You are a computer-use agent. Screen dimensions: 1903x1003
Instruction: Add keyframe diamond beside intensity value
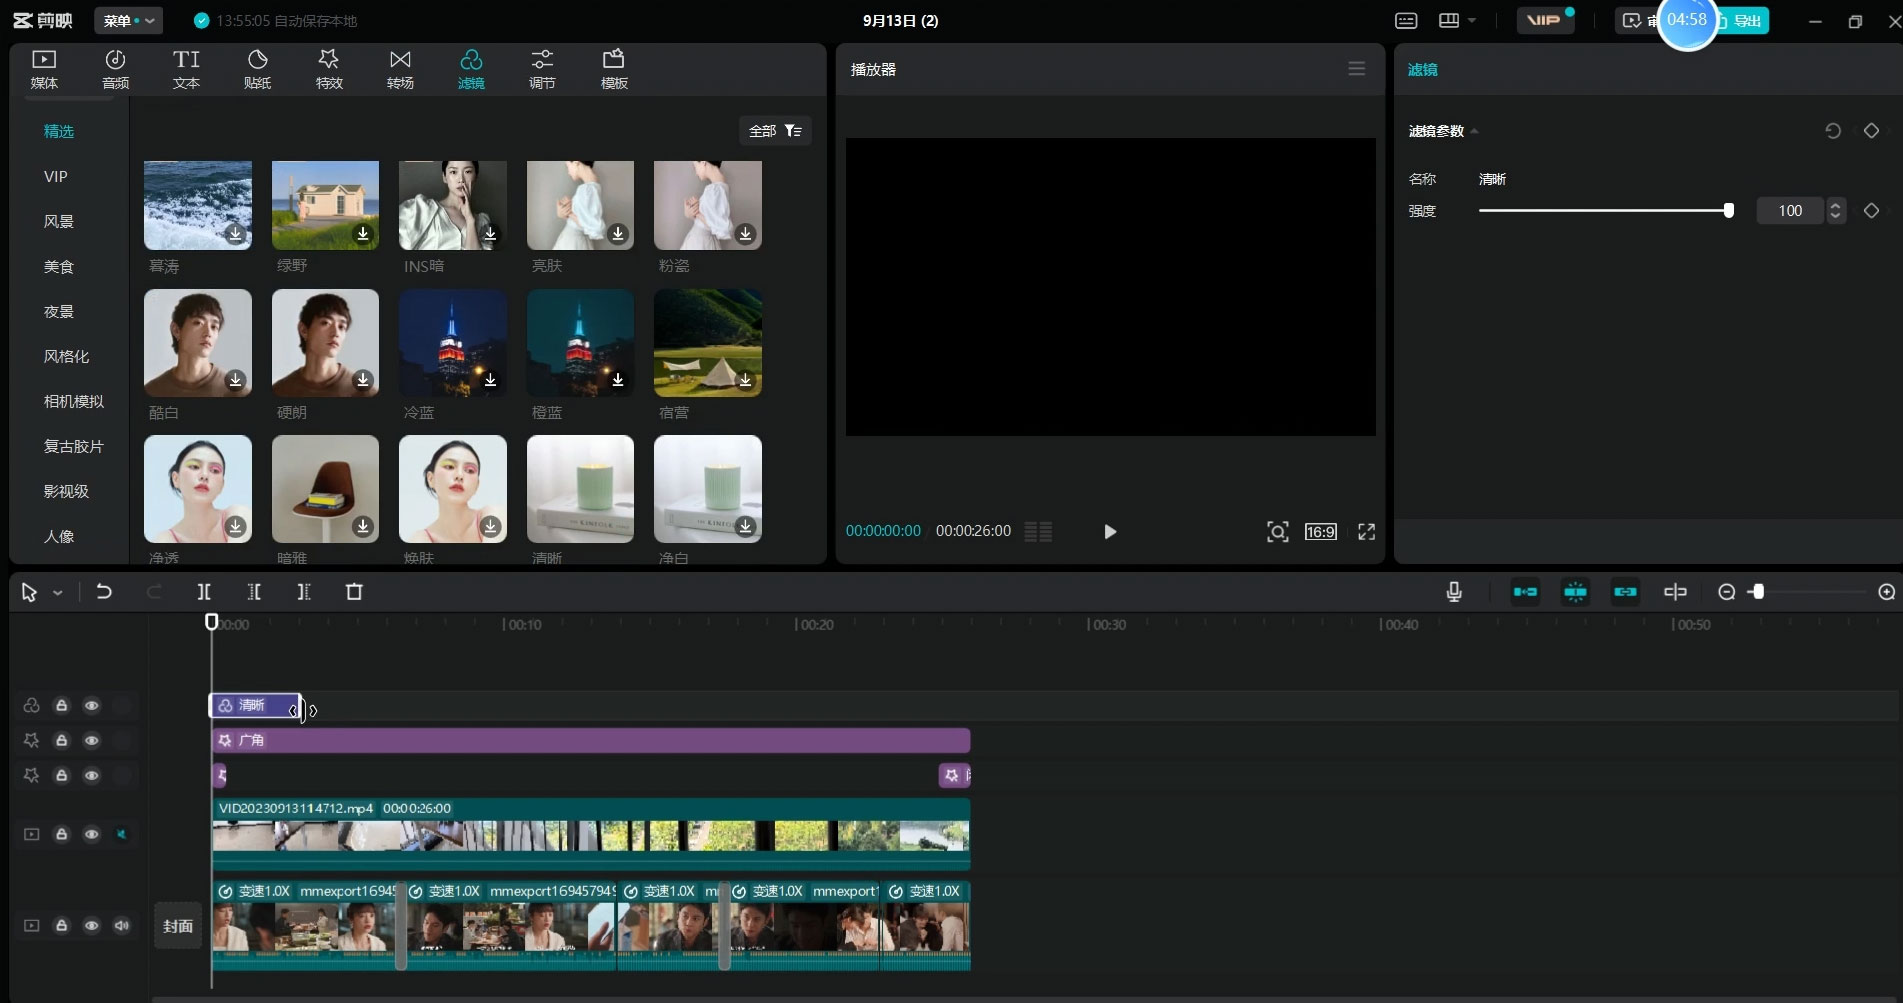point(1871,211)
